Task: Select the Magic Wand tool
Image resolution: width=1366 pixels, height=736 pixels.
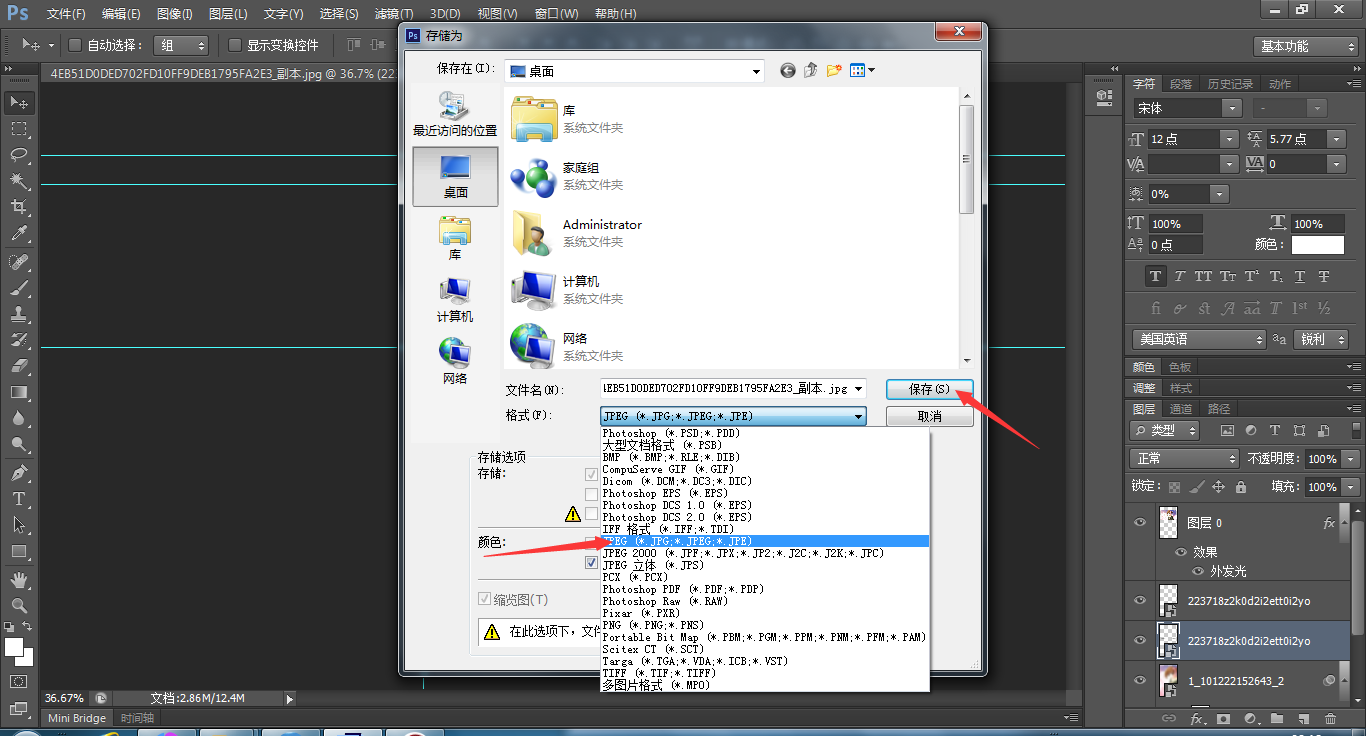Action: pos(19,181)
